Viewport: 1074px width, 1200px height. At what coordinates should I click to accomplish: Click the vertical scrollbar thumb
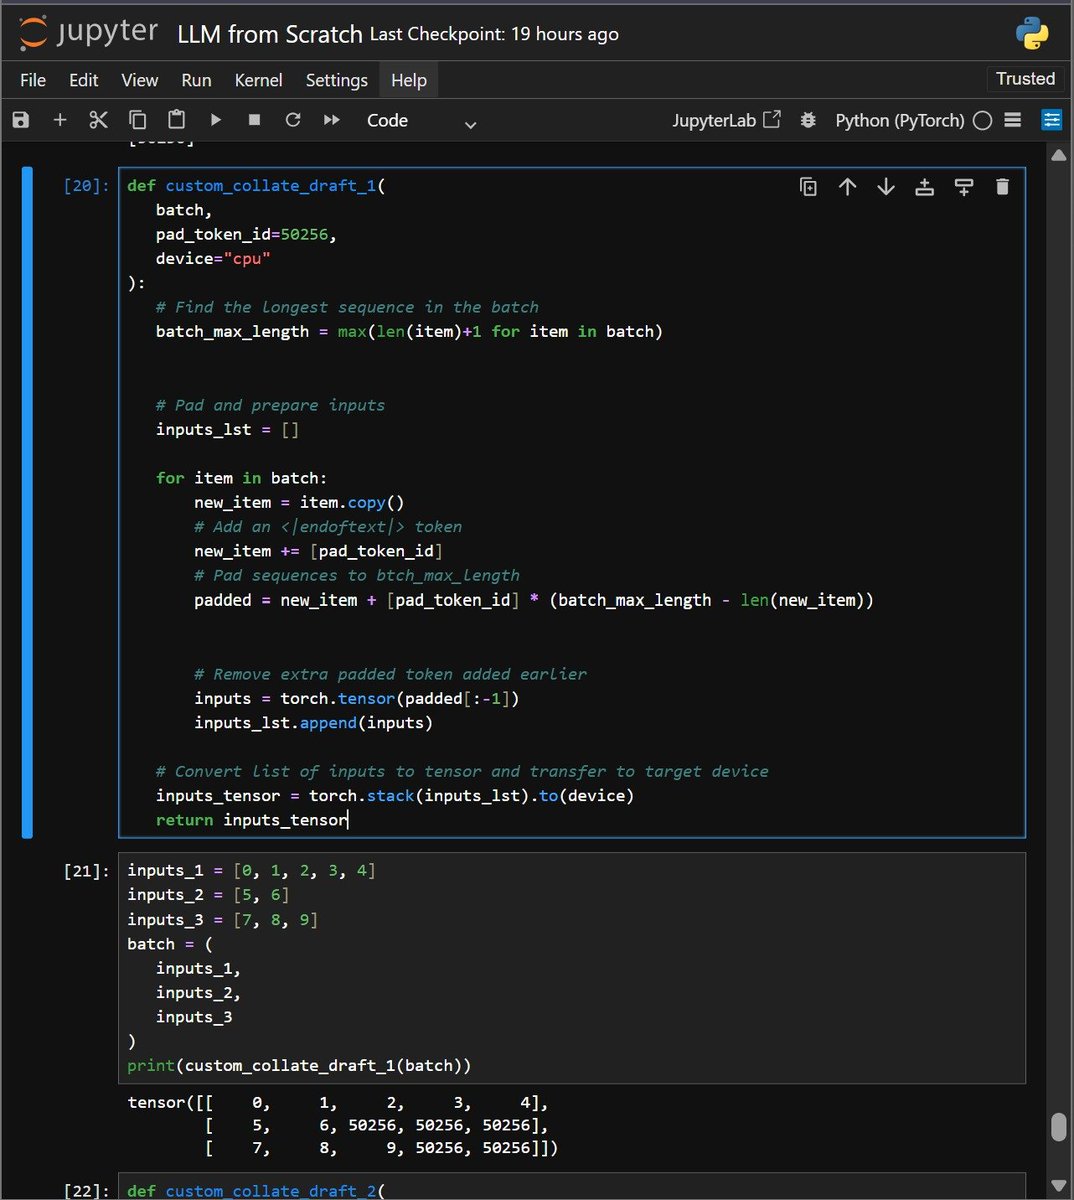[x=1059, y=1128]
